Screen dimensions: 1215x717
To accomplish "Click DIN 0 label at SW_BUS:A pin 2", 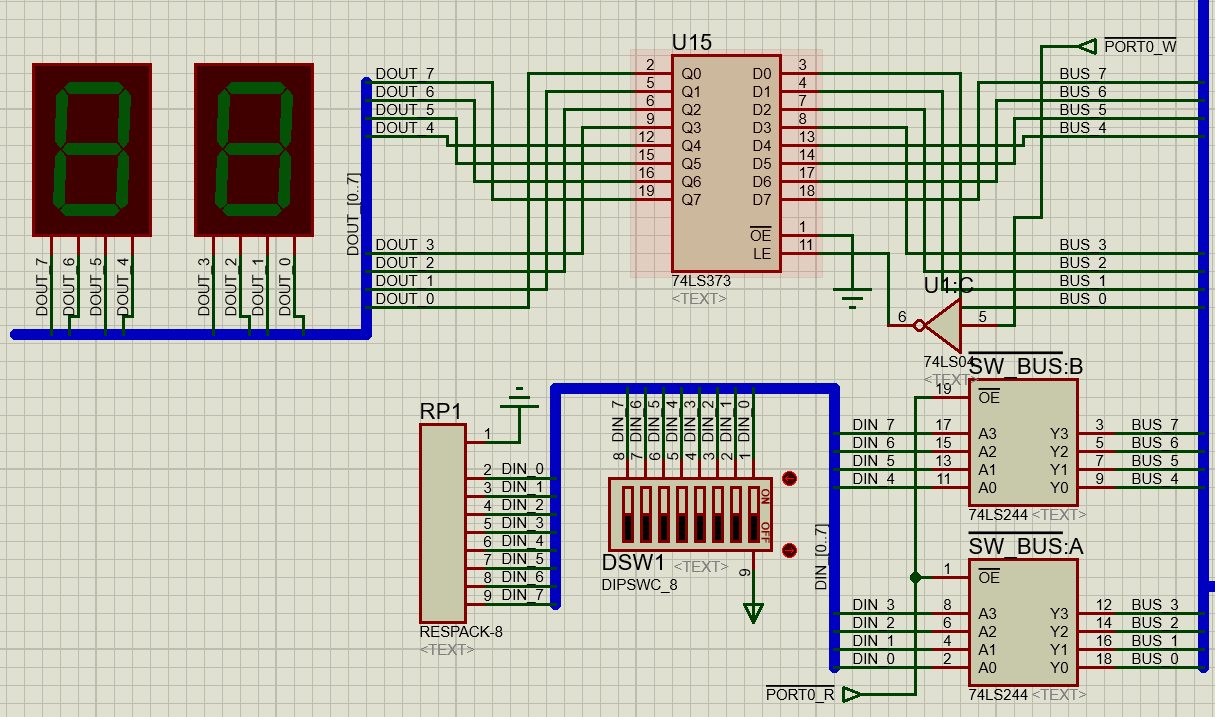I will 874,659.
